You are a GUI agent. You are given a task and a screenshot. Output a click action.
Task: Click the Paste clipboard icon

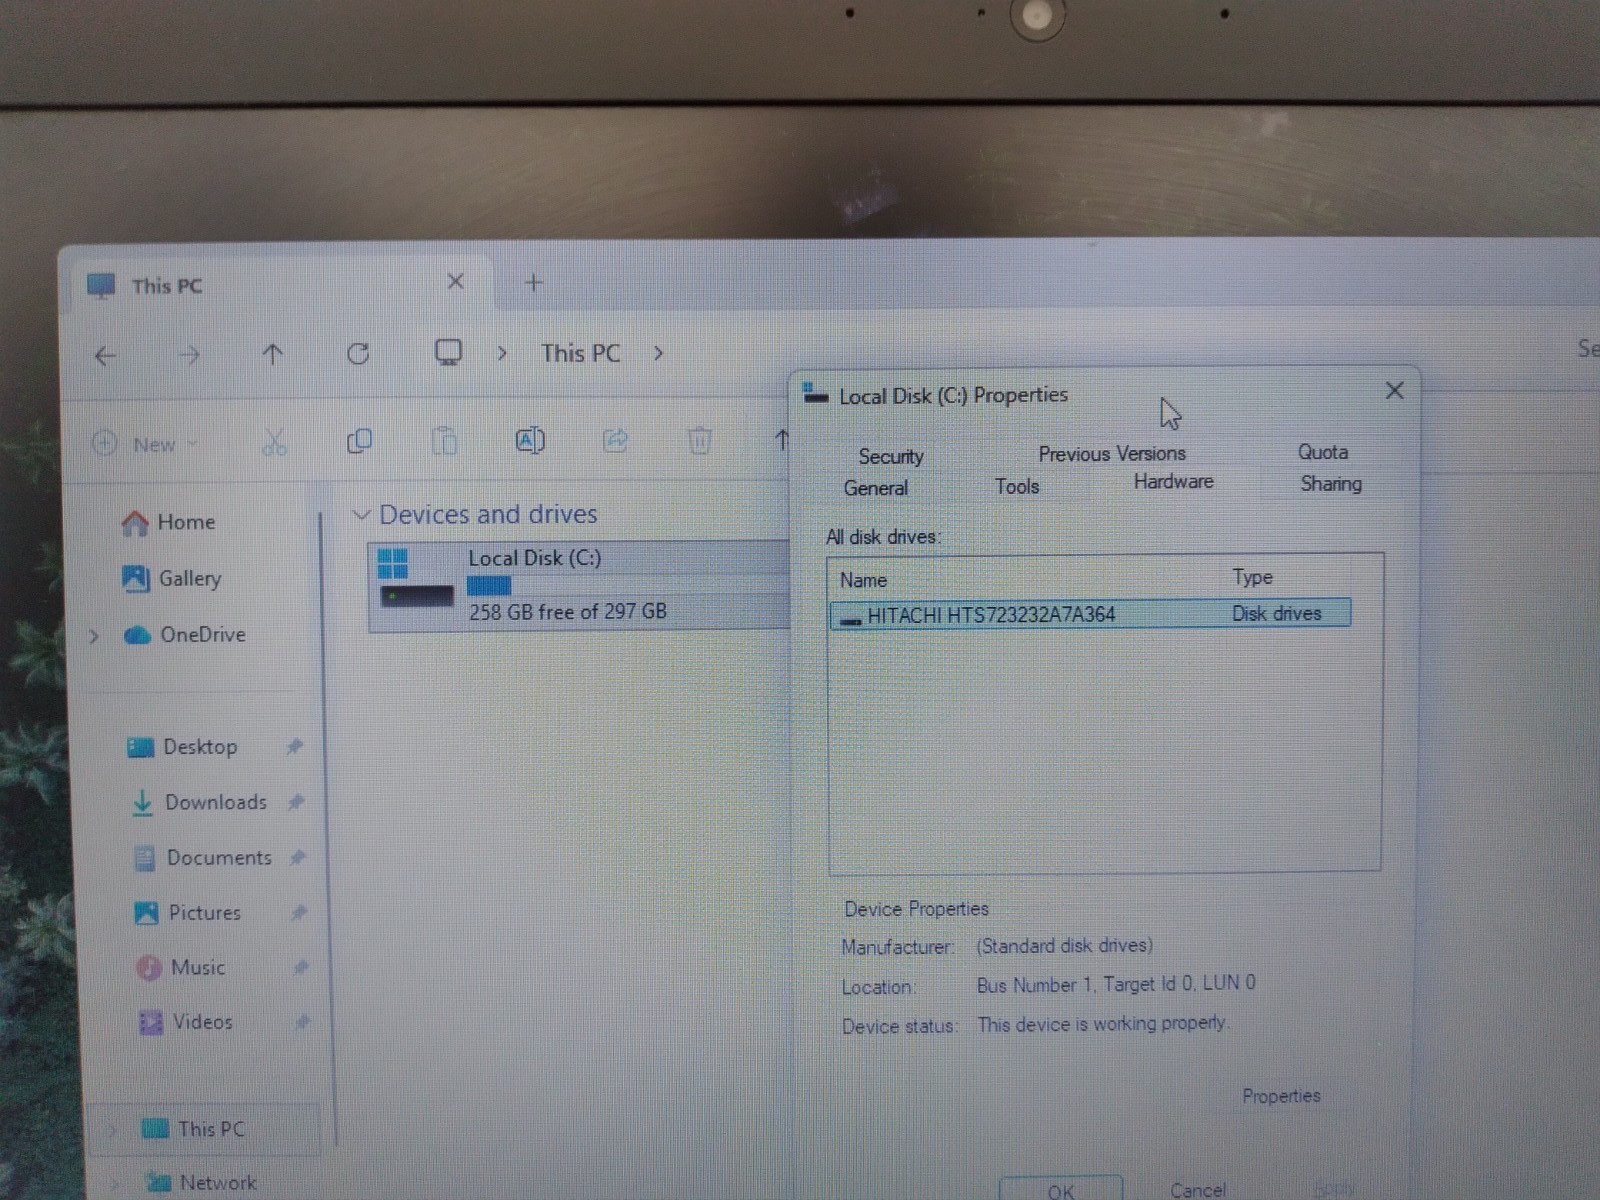[444, 441]
